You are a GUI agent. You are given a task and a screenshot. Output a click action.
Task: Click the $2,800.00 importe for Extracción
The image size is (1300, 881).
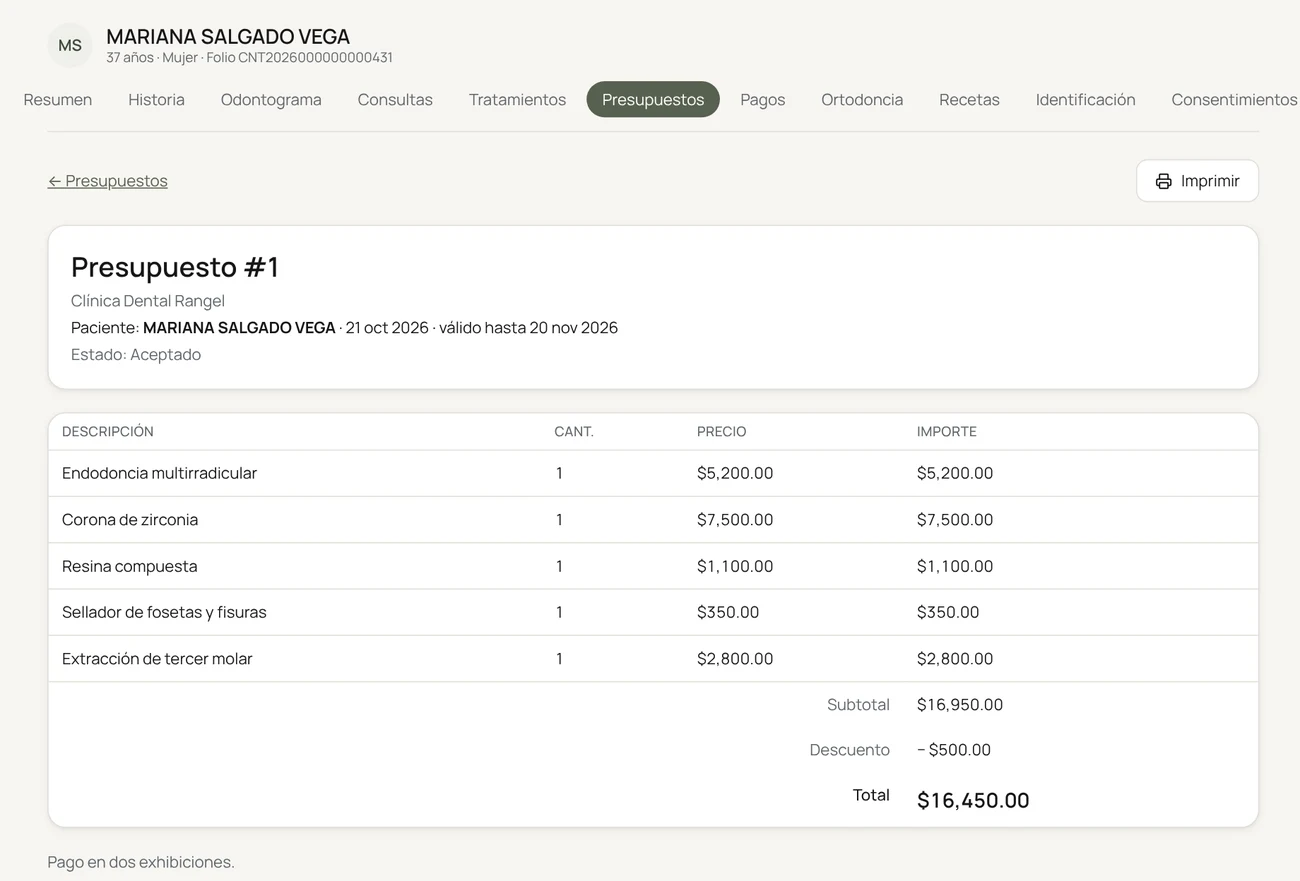pos(955,659)
